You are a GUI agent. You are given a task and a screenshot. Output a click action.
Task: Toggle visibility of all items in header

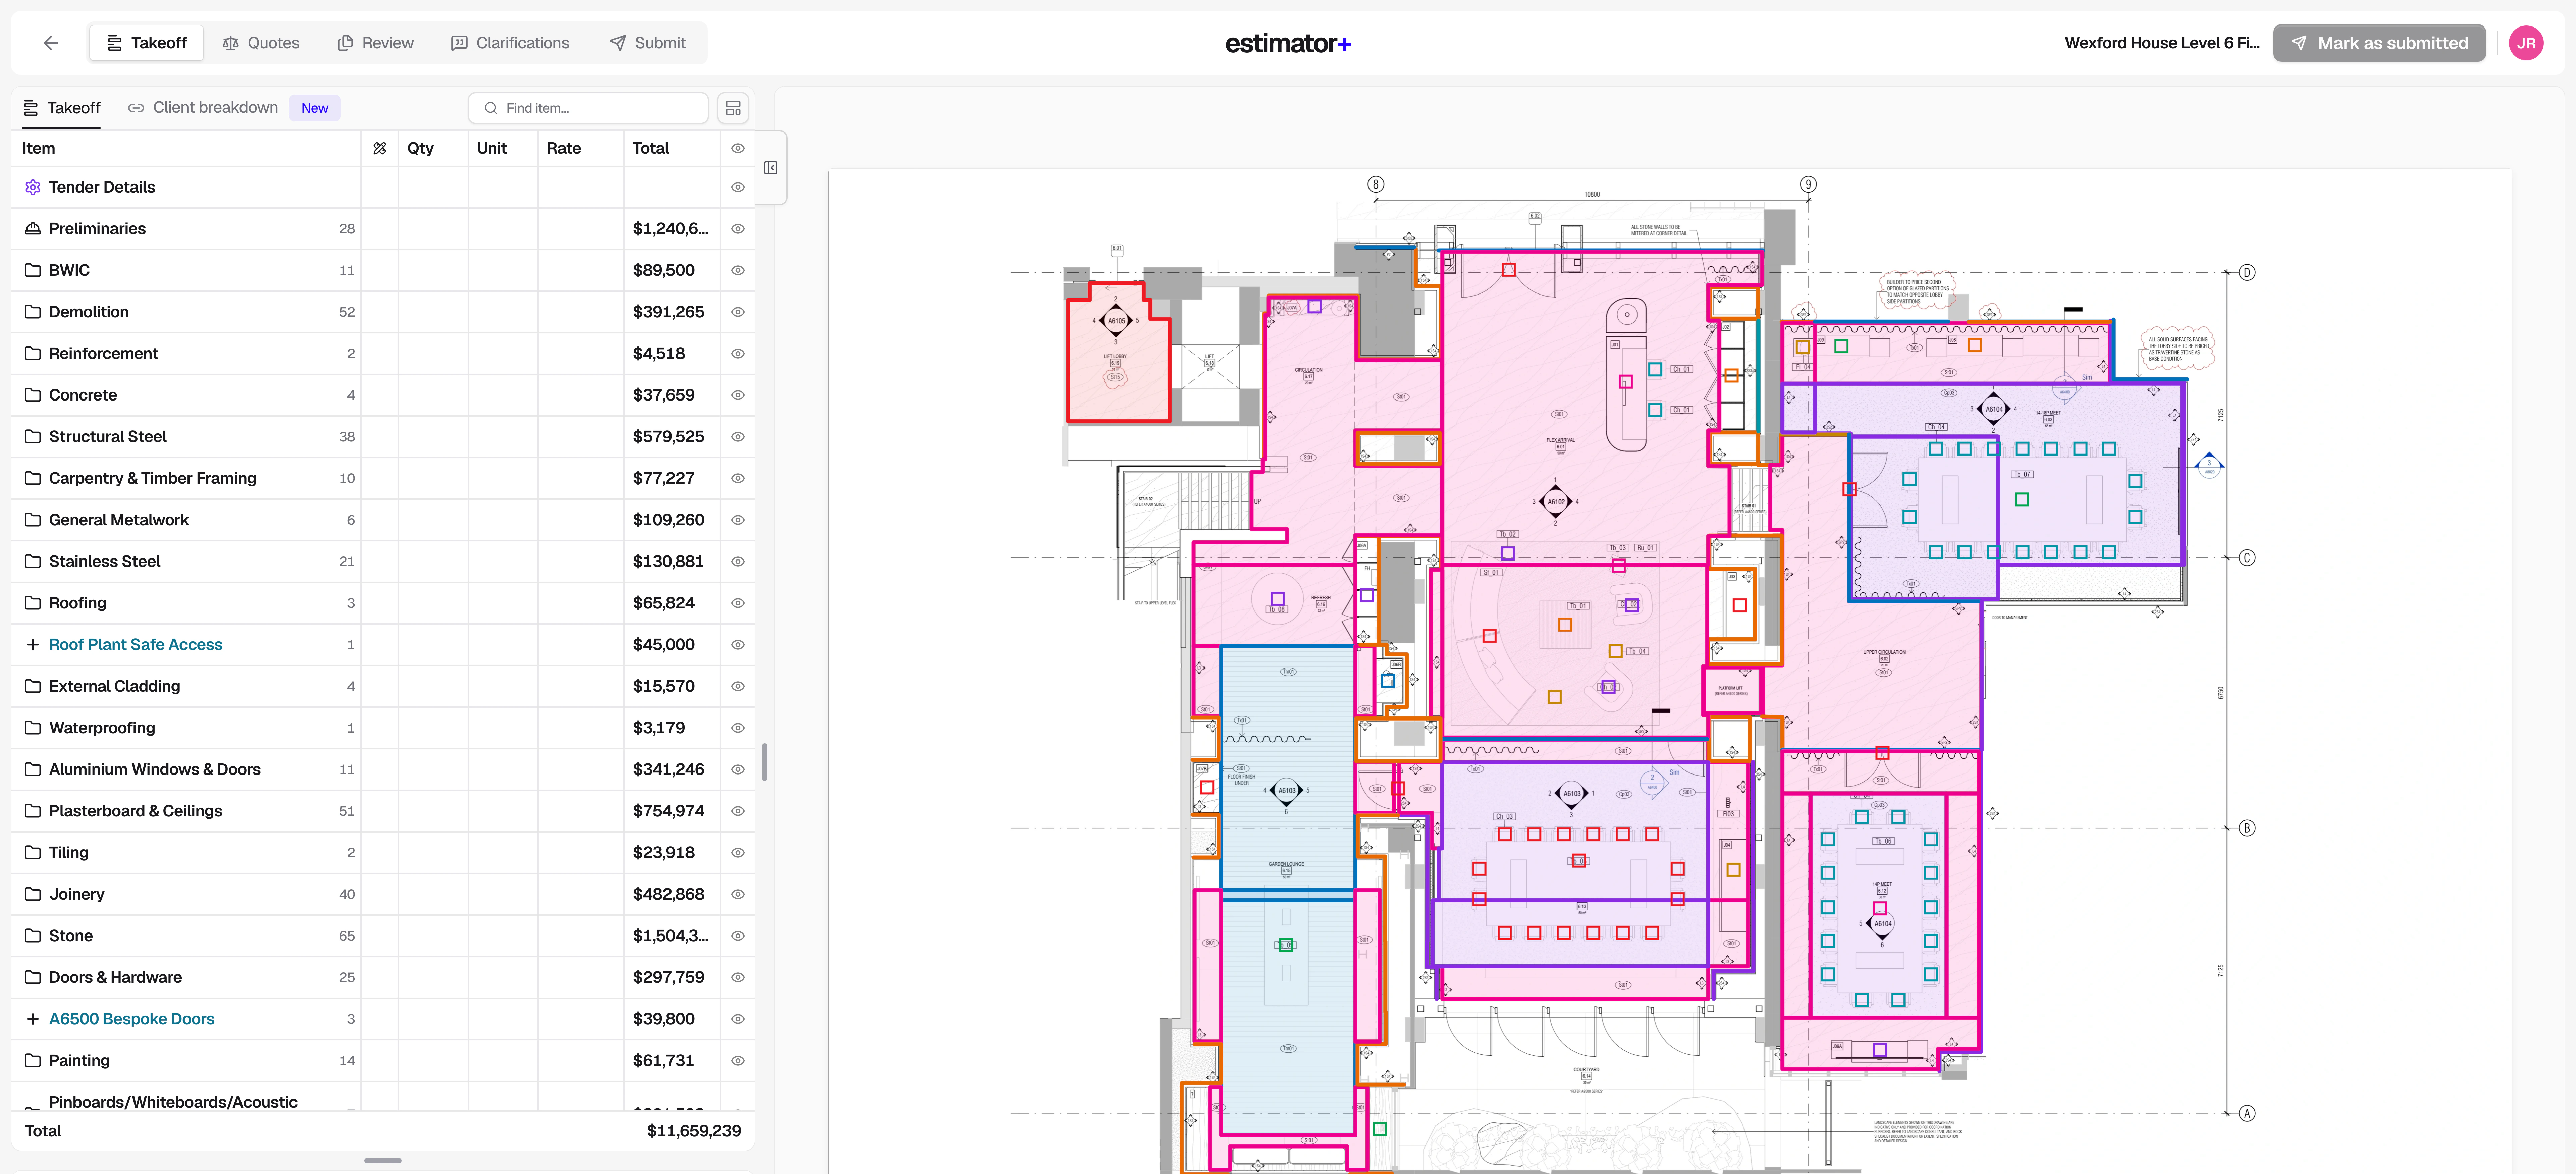coord(738,148)
